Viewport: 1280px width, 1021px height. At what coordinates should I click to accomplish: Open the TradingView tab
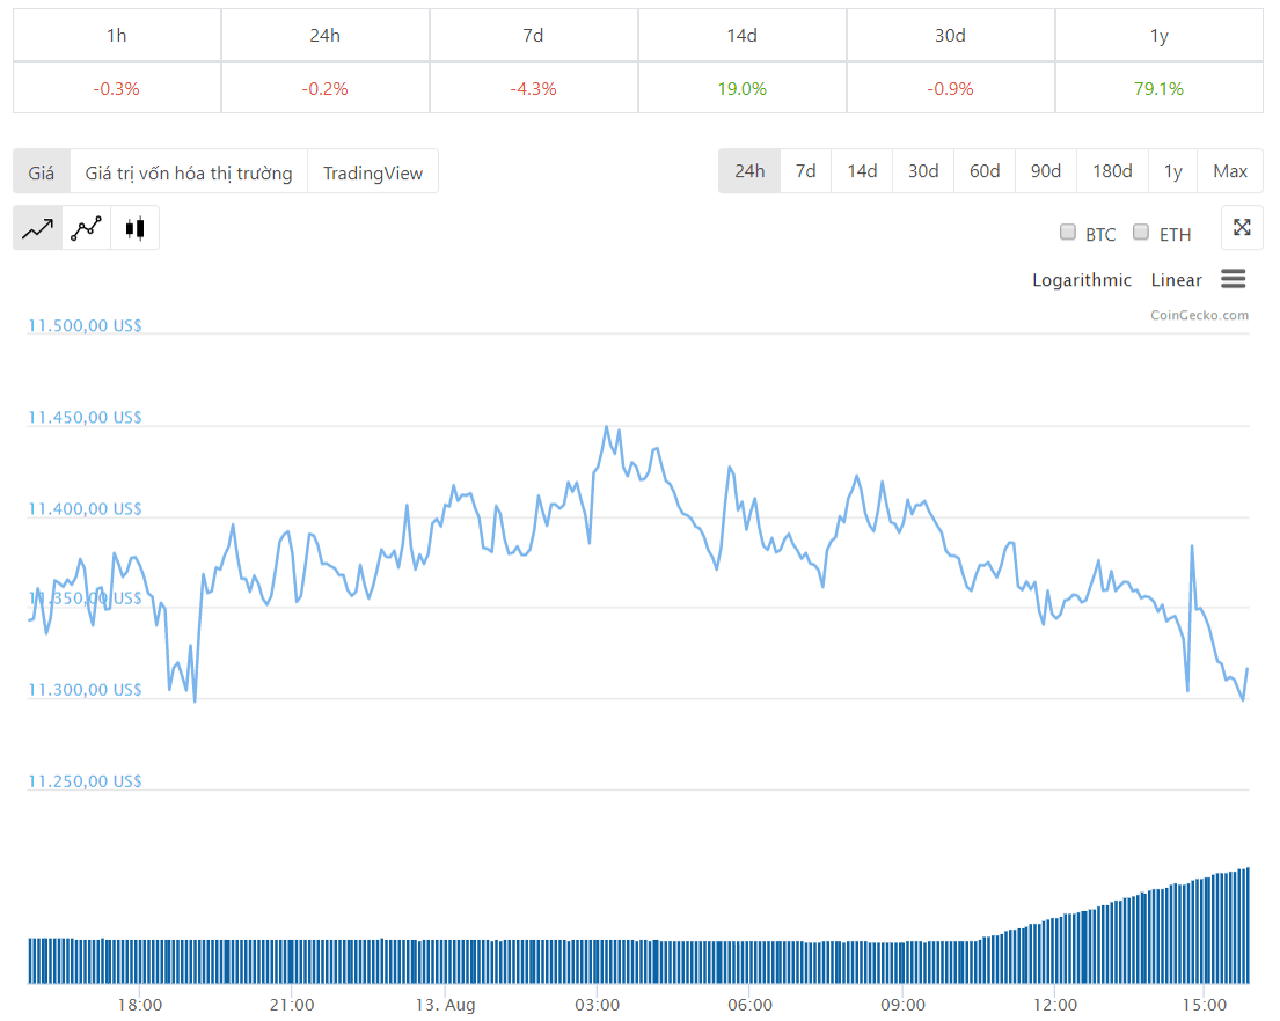pos(373,172)
